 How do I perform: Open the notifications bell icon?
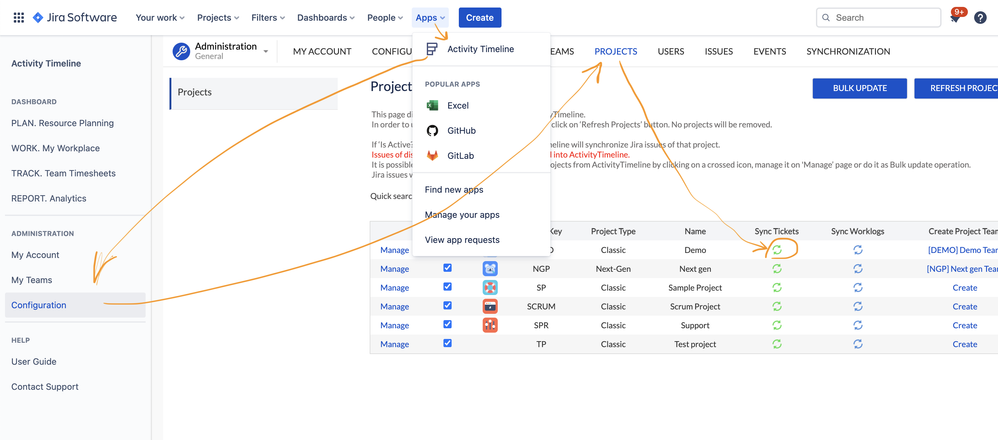[955, 18]
